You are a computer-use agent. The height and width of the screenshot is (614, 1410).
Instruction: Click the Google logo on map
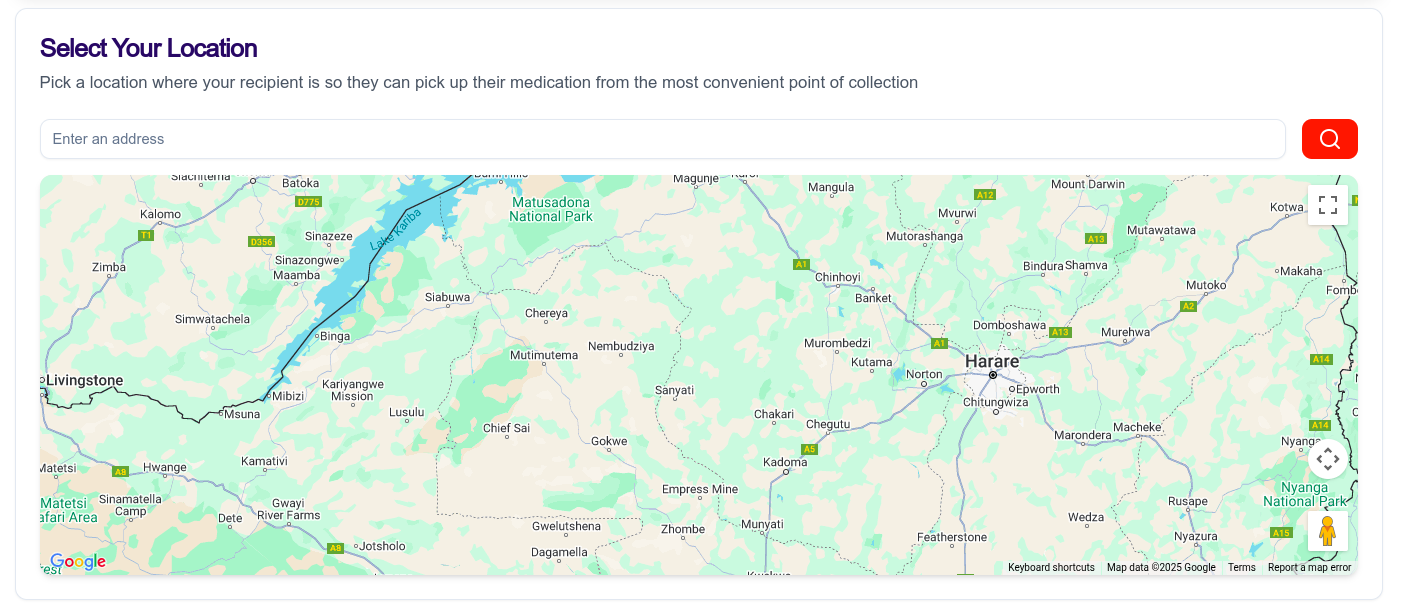(x=78, y=562)
